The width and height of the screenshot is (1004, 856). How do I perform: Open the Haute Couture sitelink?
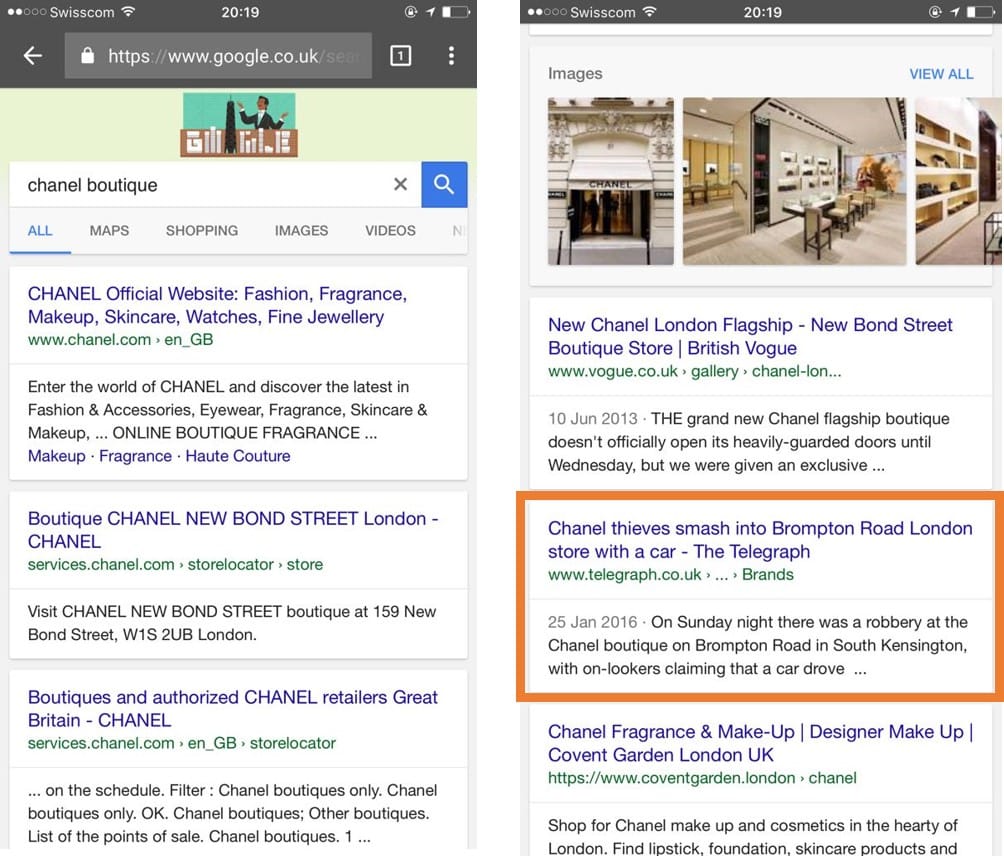[x=238, y=456]
